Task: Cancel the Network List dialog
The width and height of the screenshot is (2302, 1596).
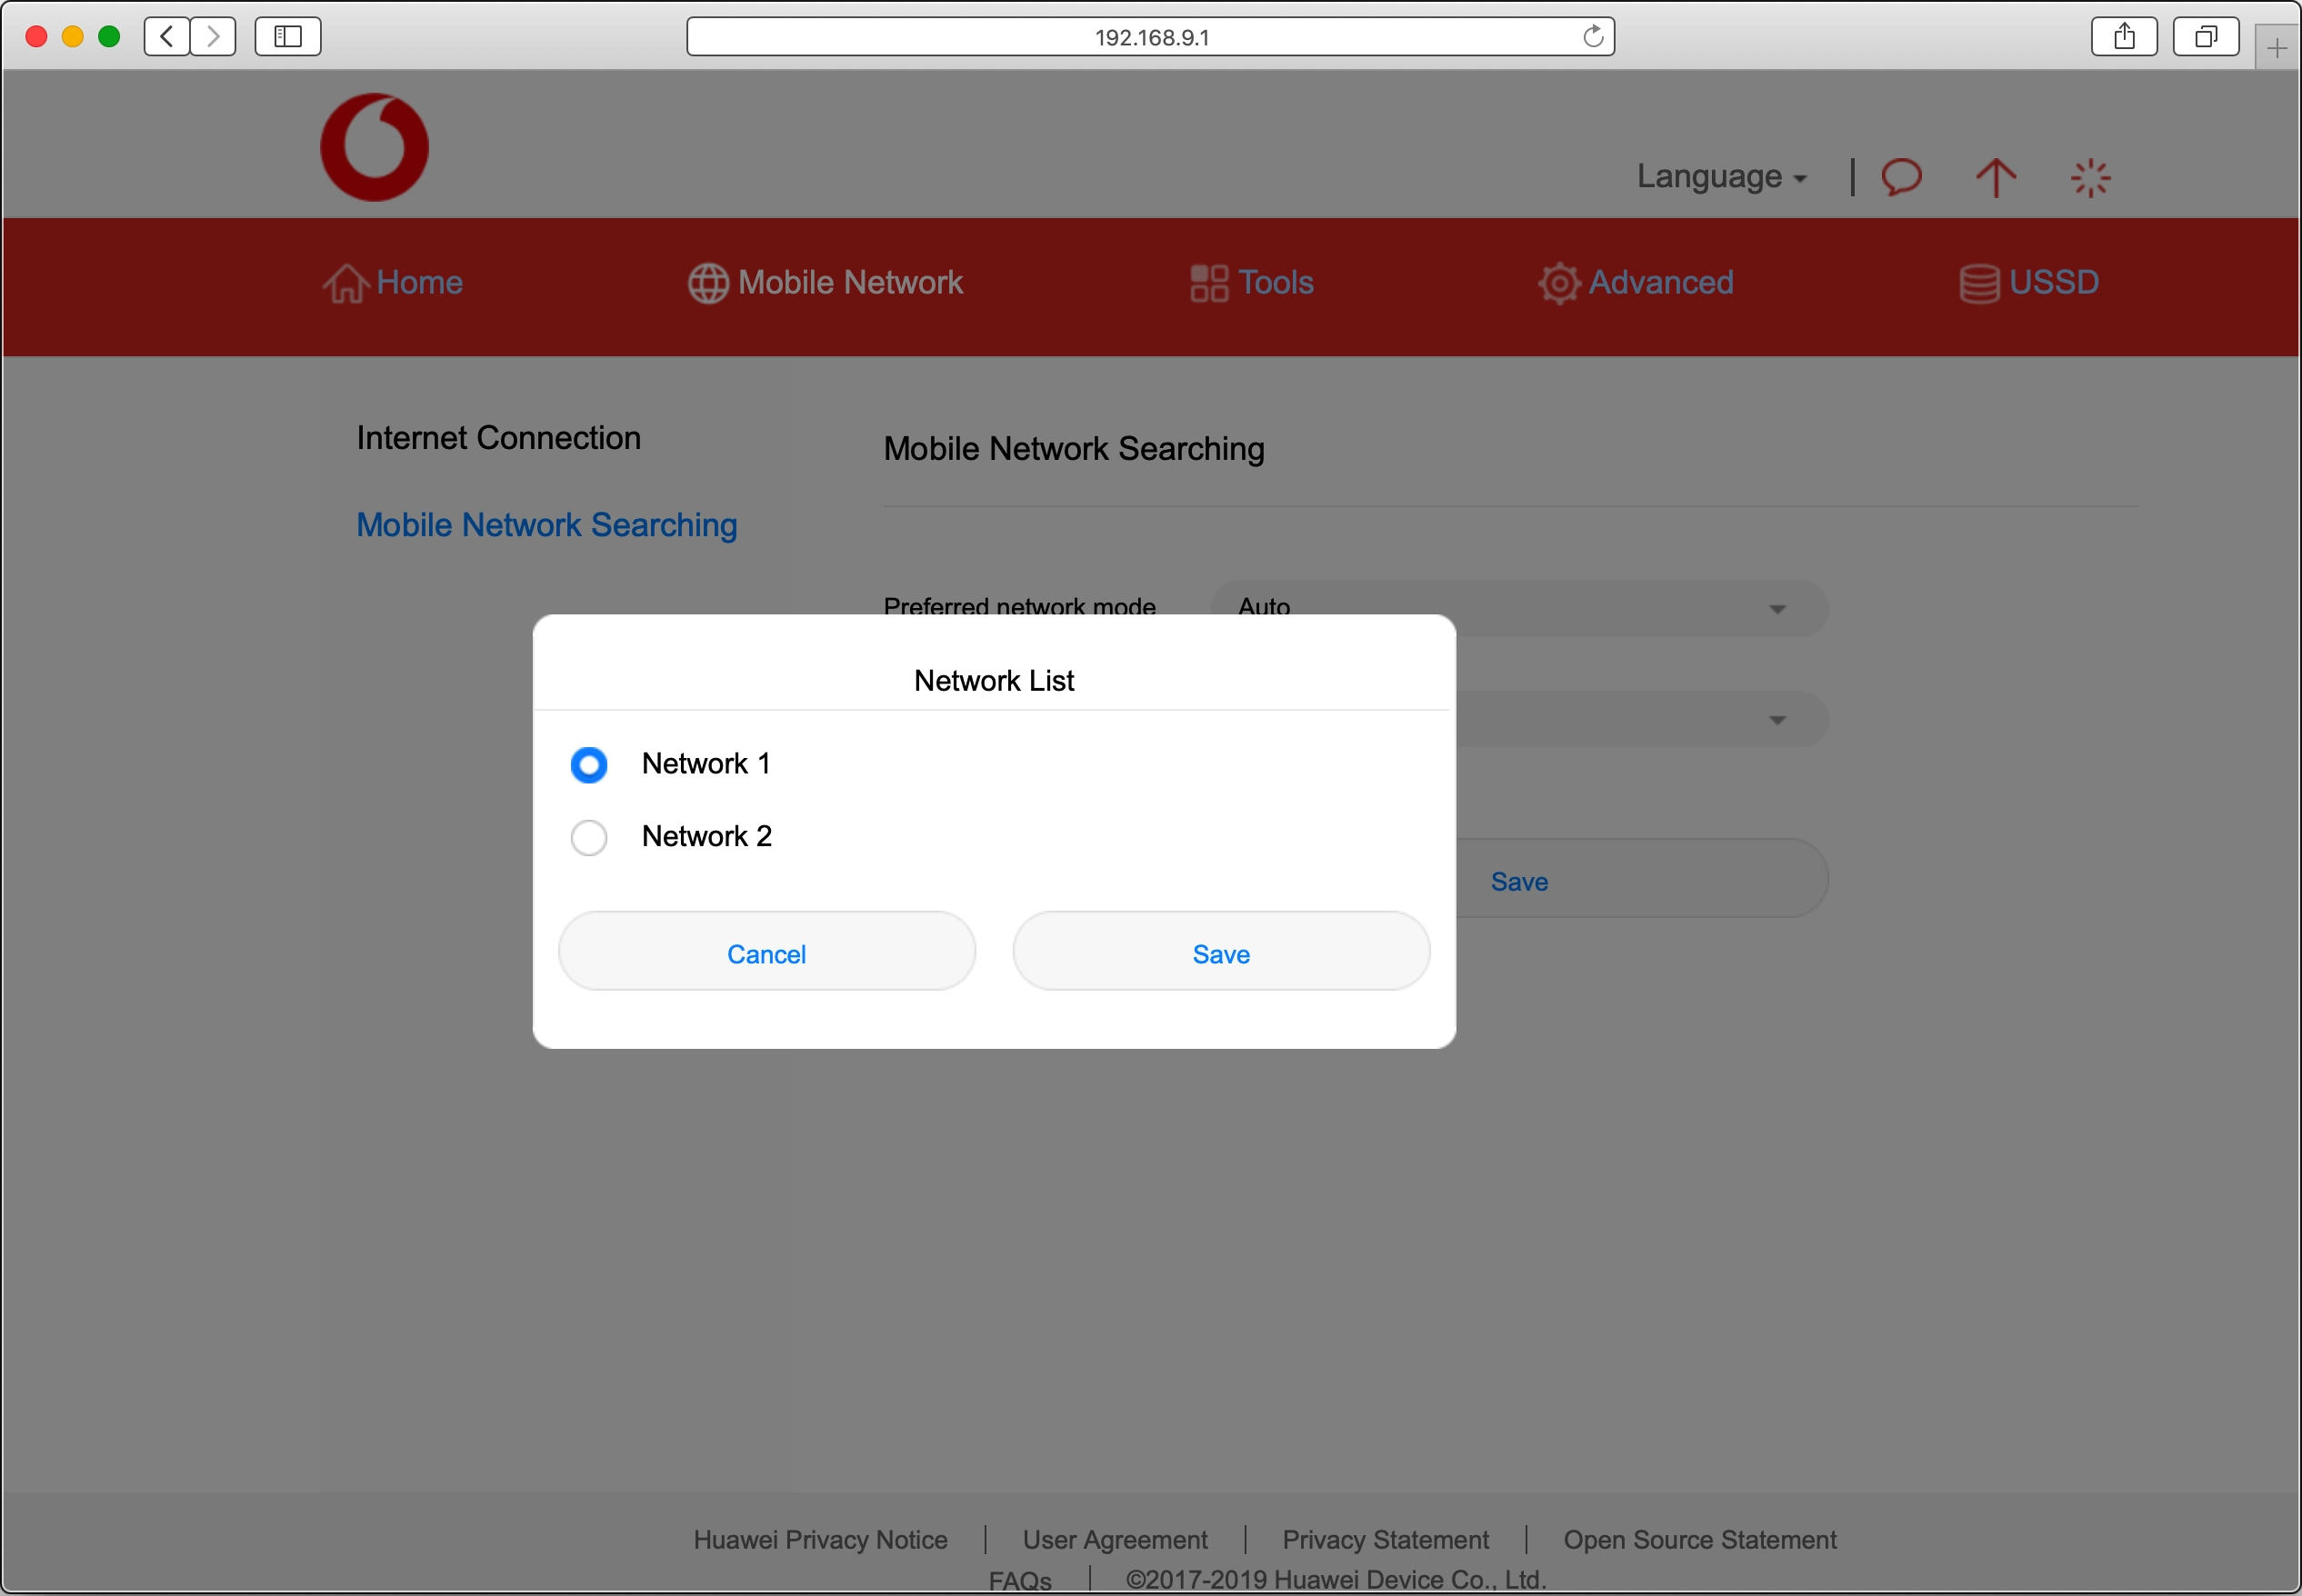Action: click(x=766, y=952)
